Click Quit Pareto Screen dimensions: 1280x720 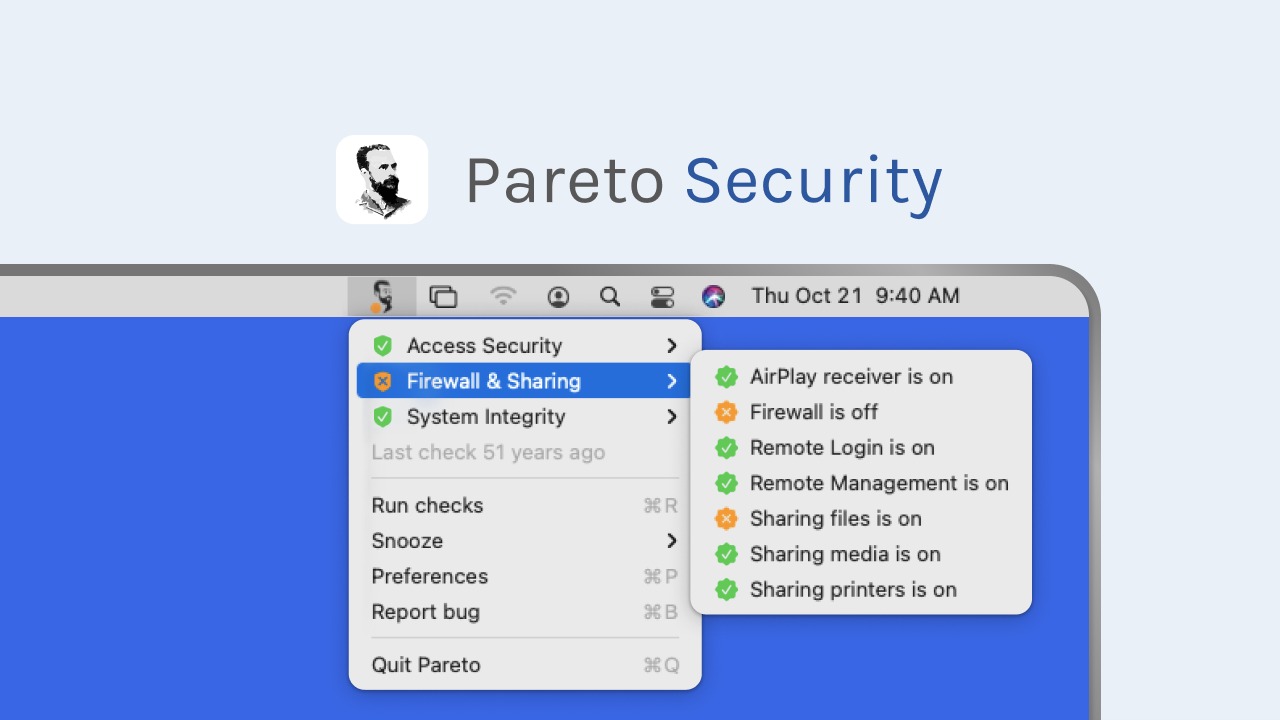click(x=426, y=665)
